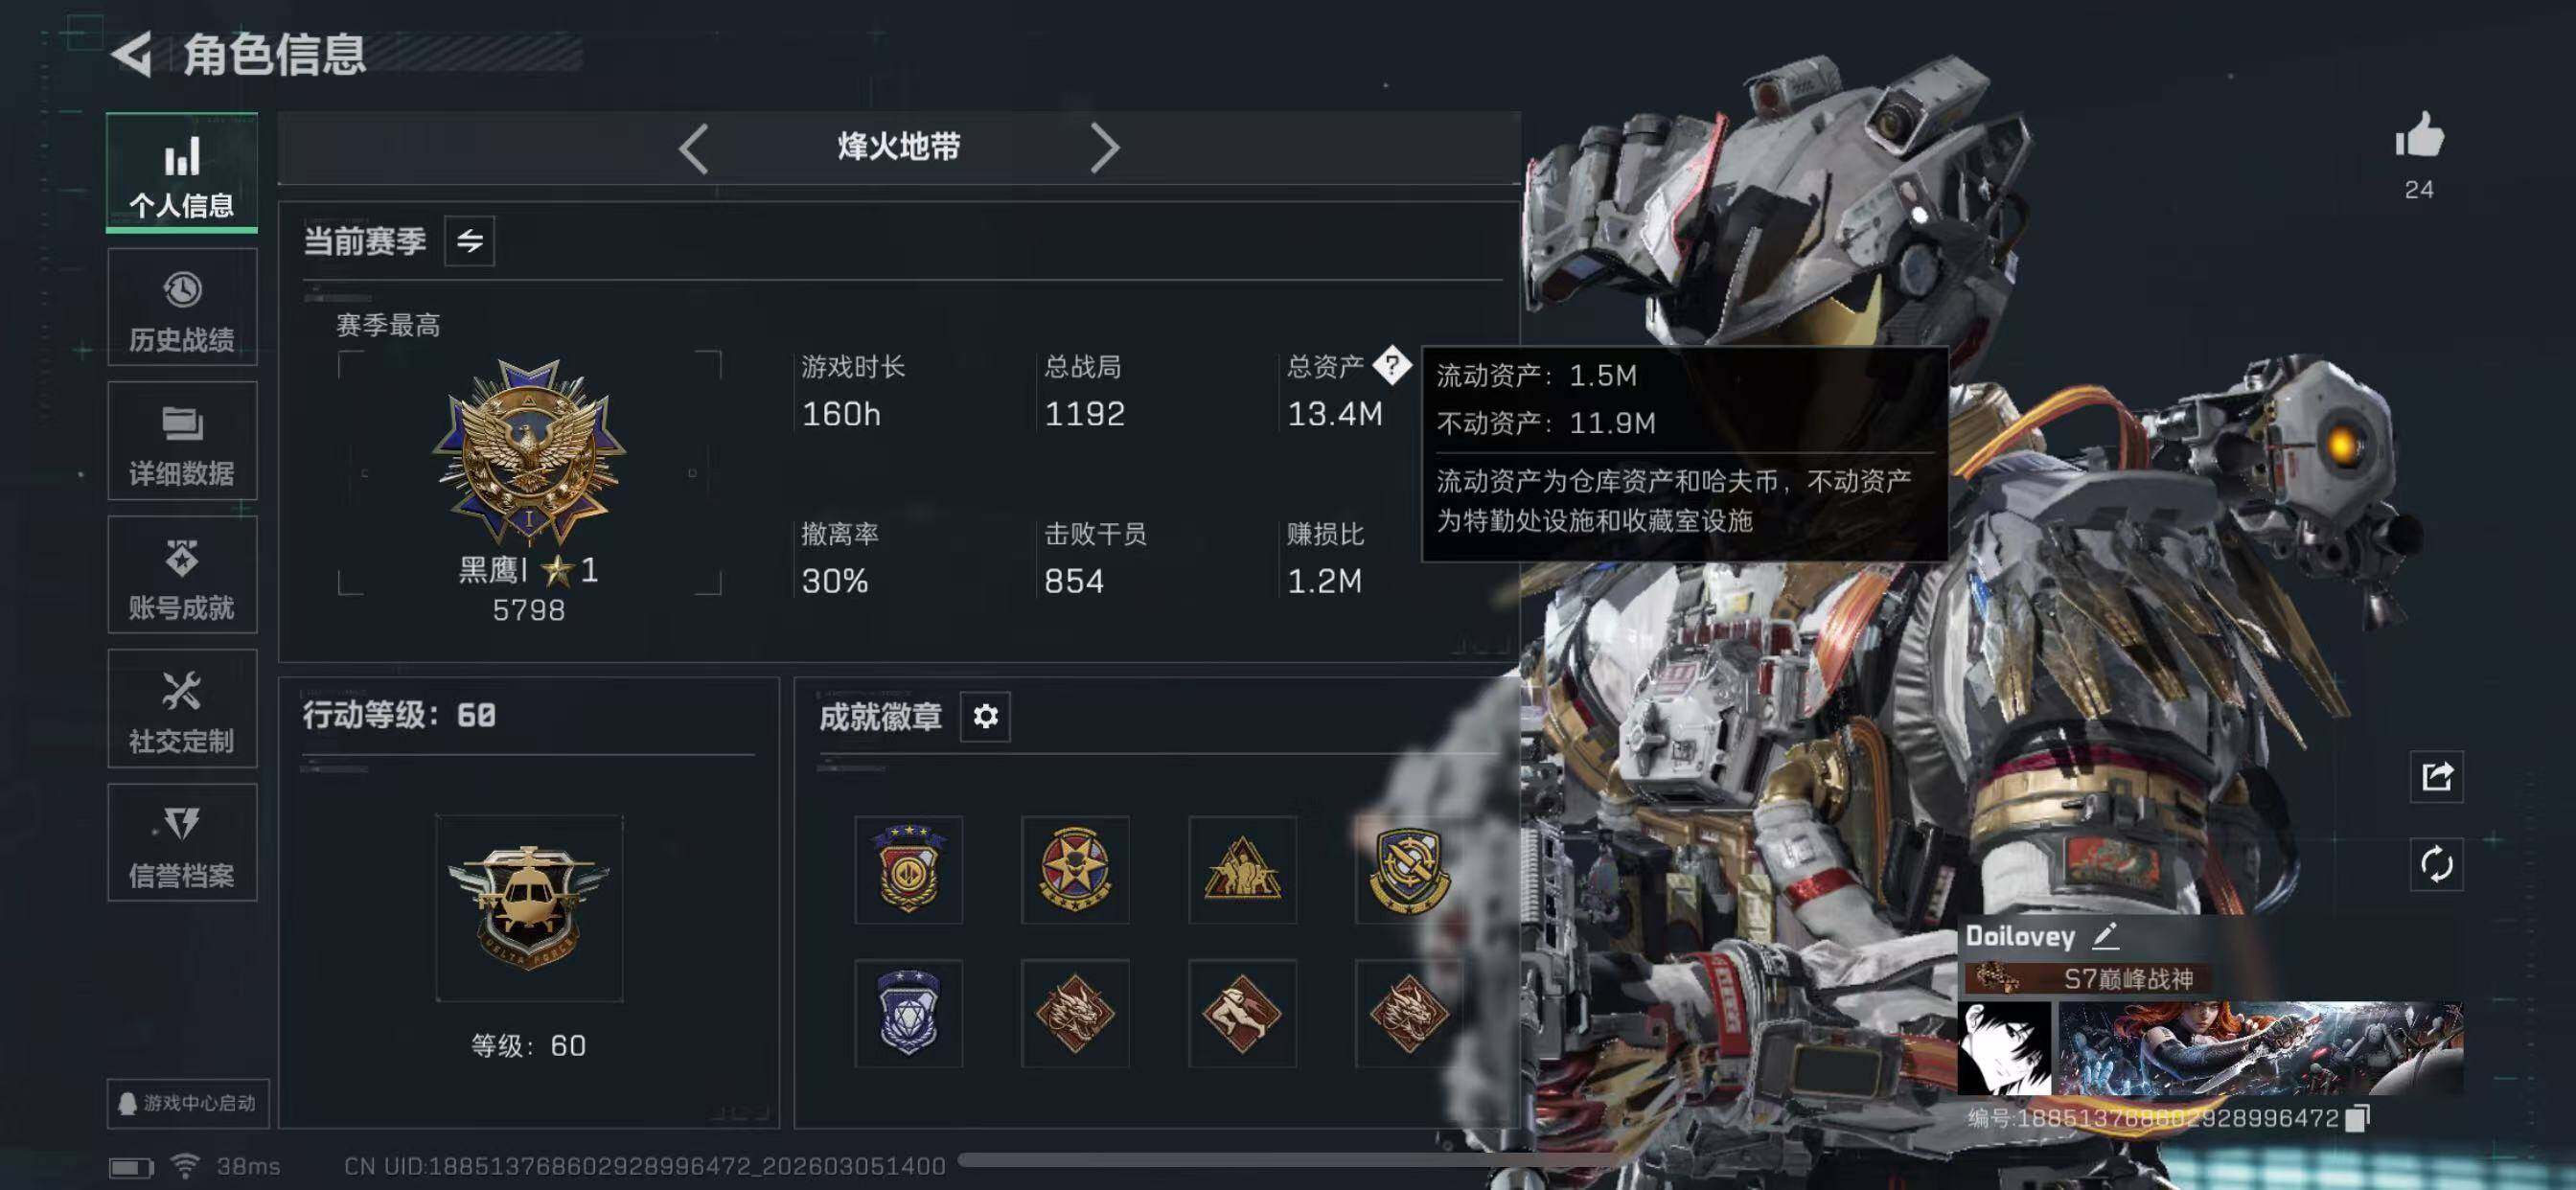
Task: Switch to next mode with right chevron
Action: coord(1104,148)
